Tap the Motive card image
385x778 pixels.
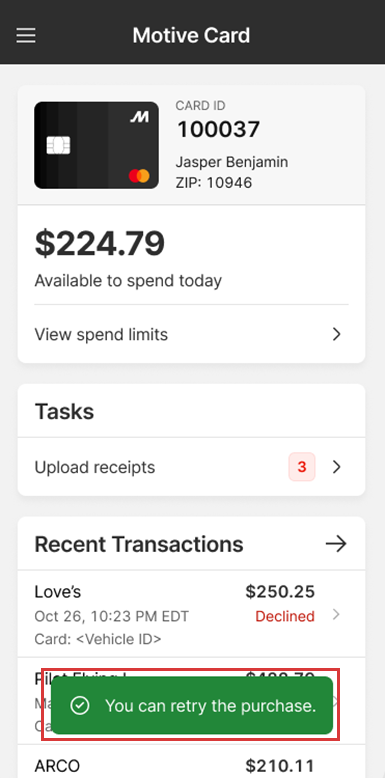coord(96,145)
